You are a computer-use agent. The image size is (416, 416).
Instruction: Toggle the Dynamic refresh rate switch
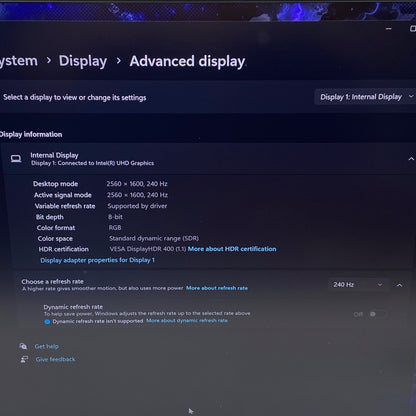[377, 314]
